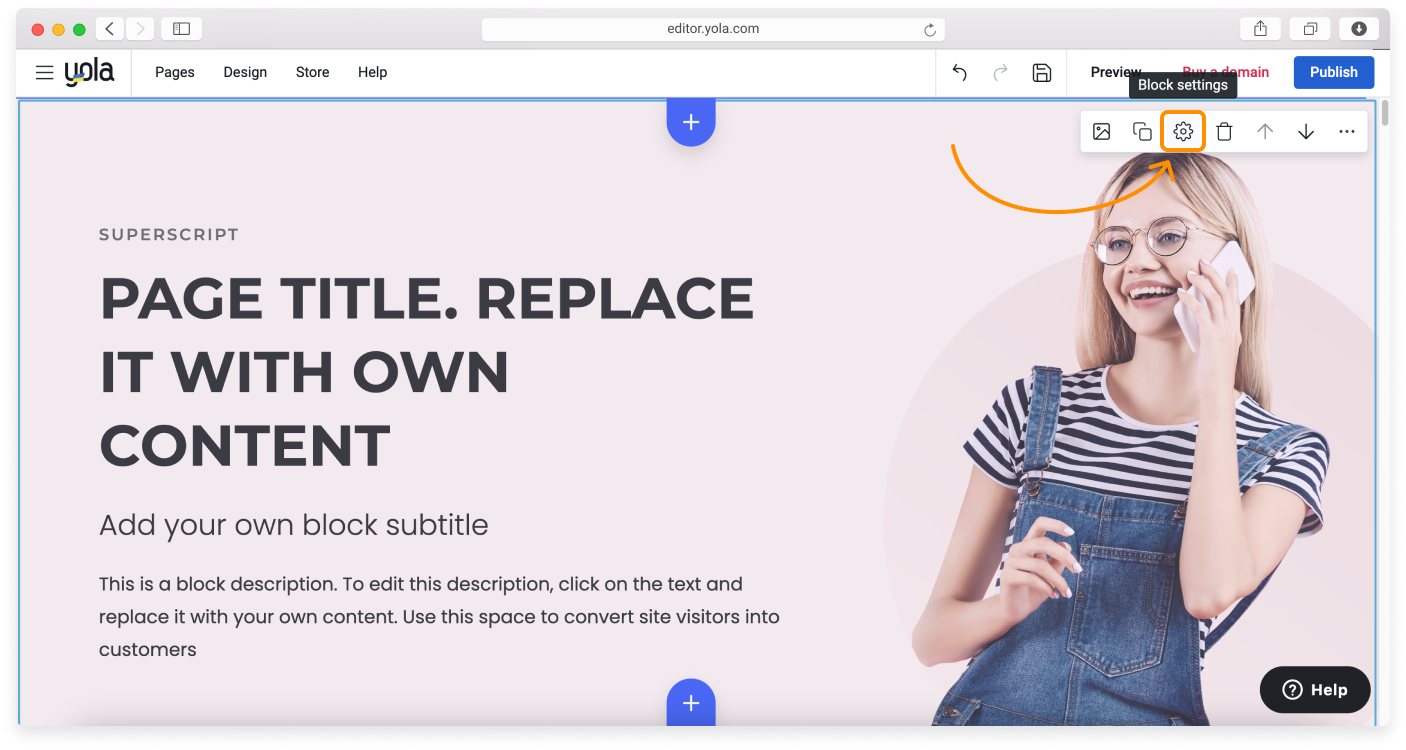Move block down with the down arrow
This screenshot has width=1406, height=750.
click(x=1306, y=132)
